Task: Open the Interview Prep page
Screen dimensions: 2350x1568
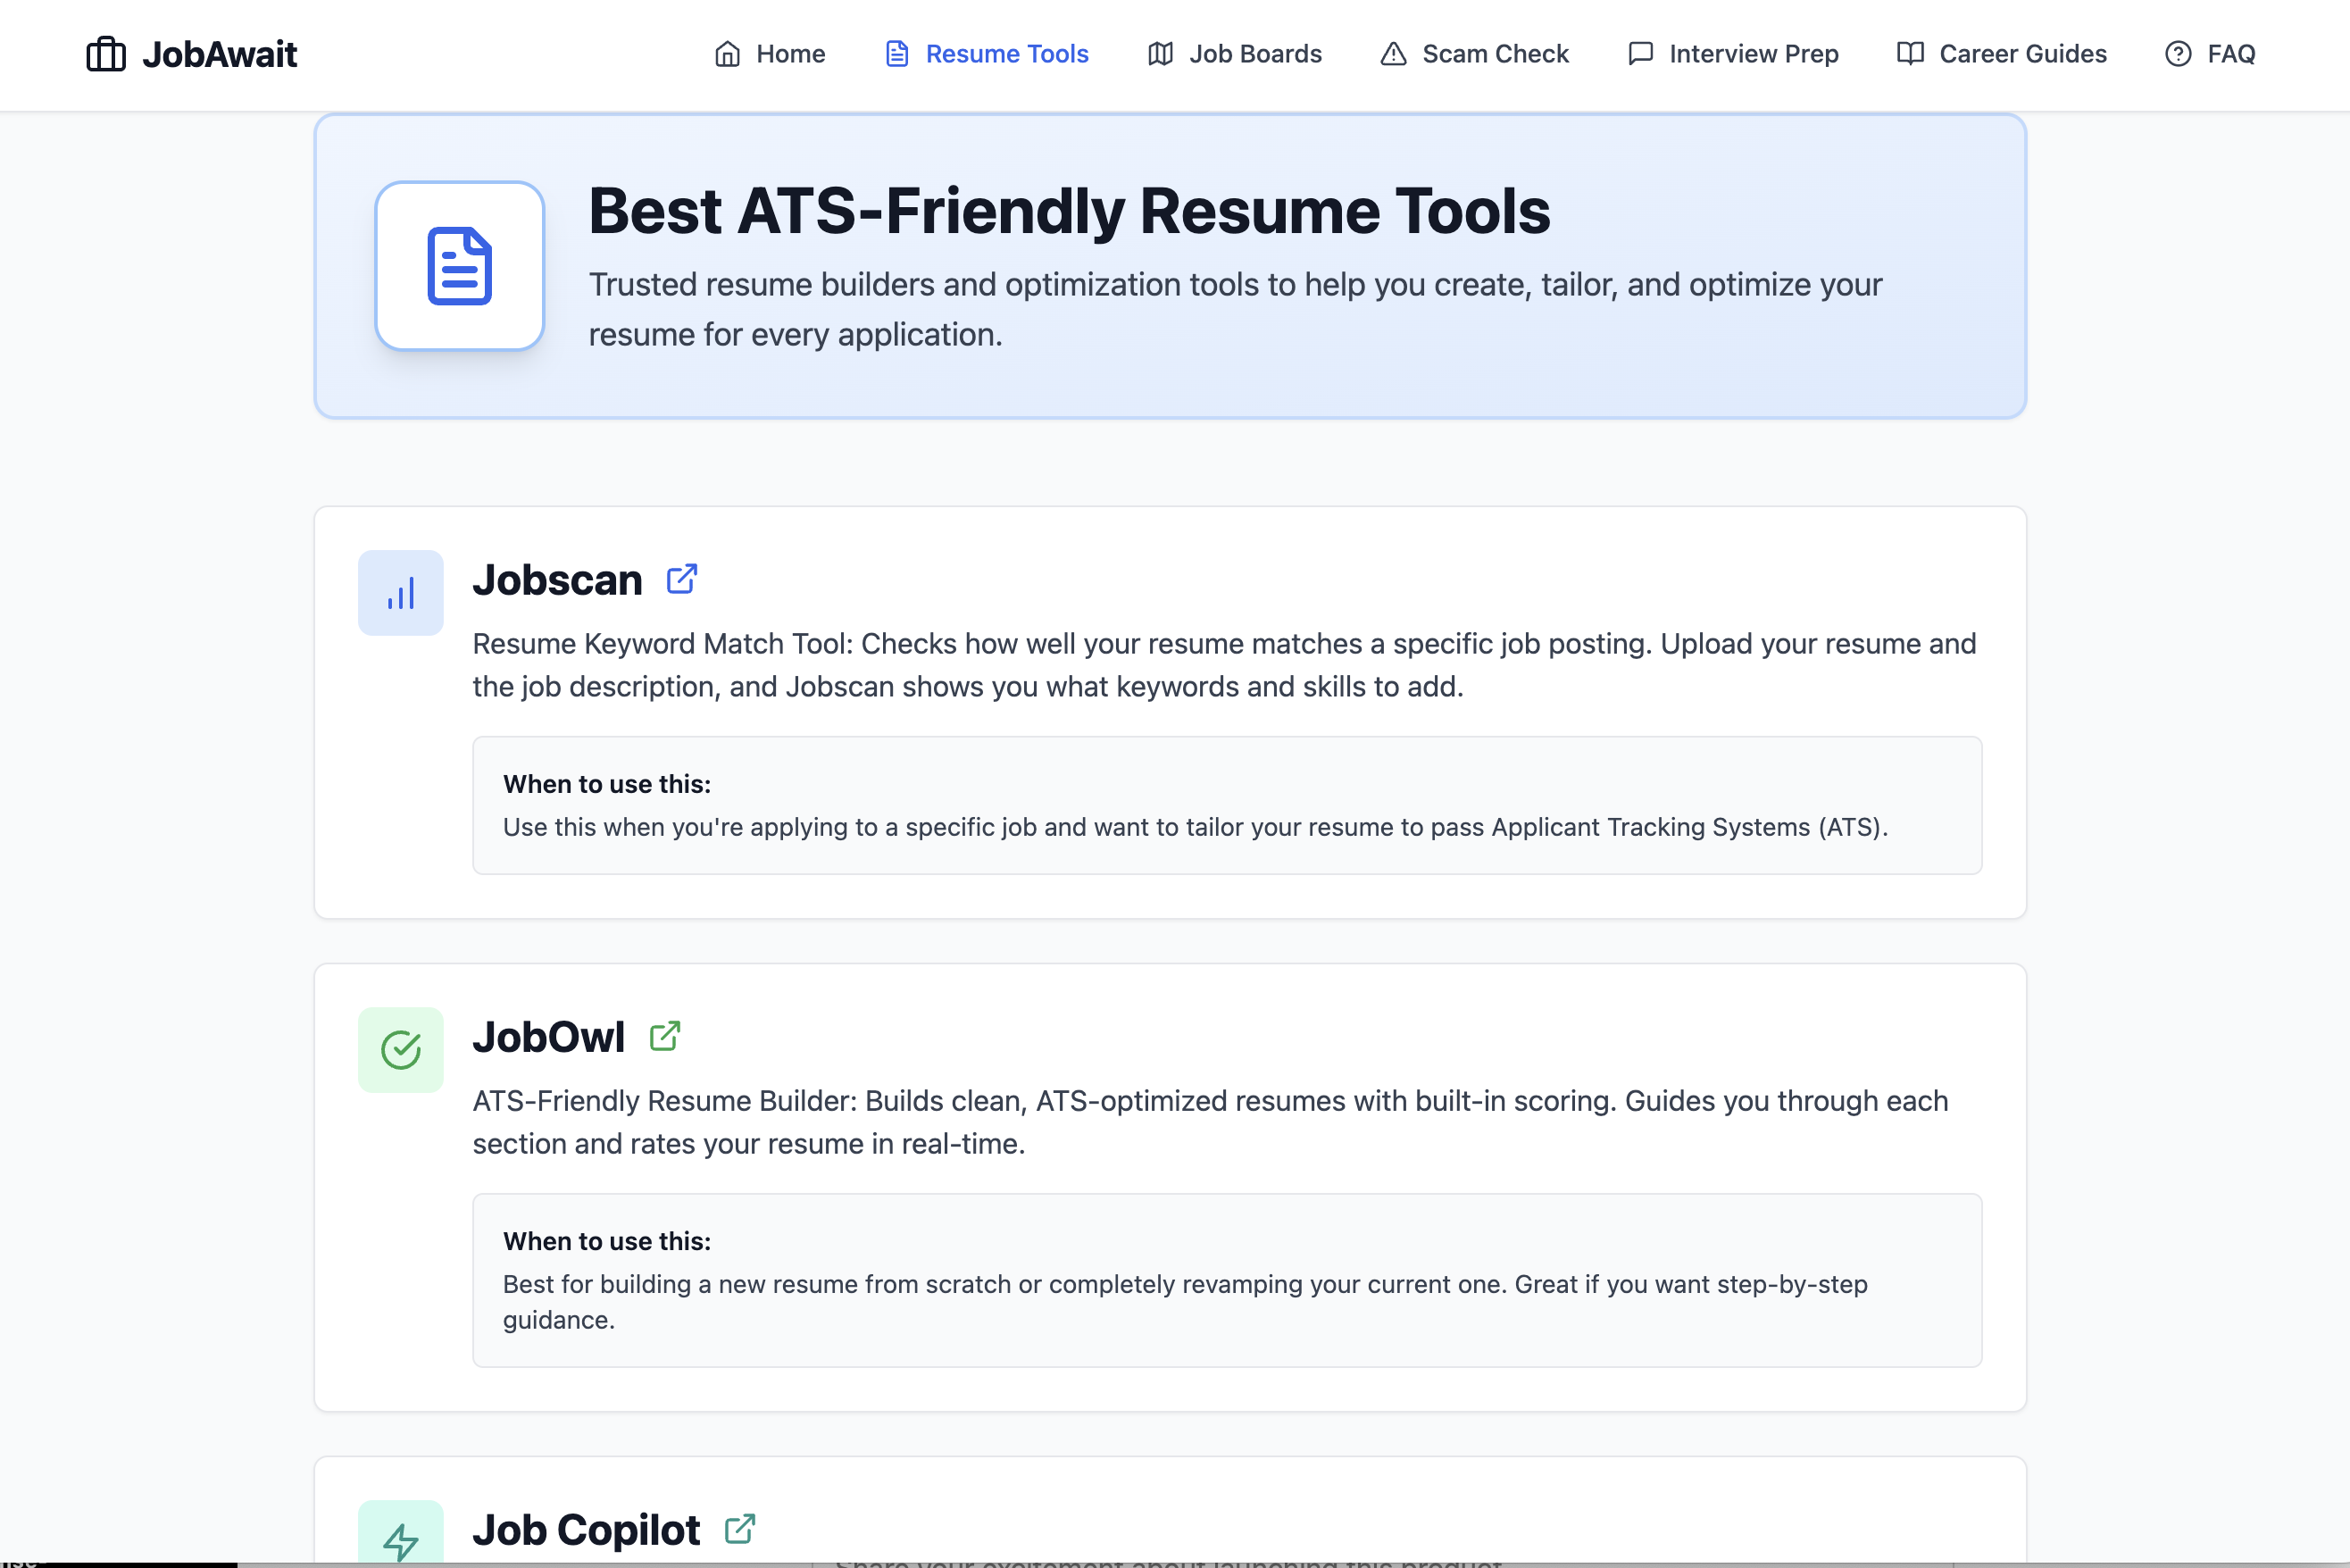Action: (x=1754, y=54)
